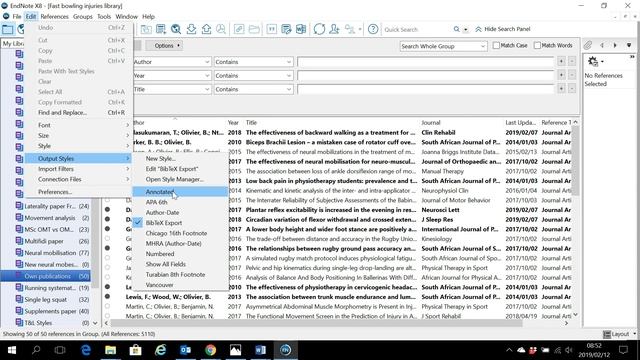Click the Format Bibliography icon
The image size is (640, 360).
[286, 29]
